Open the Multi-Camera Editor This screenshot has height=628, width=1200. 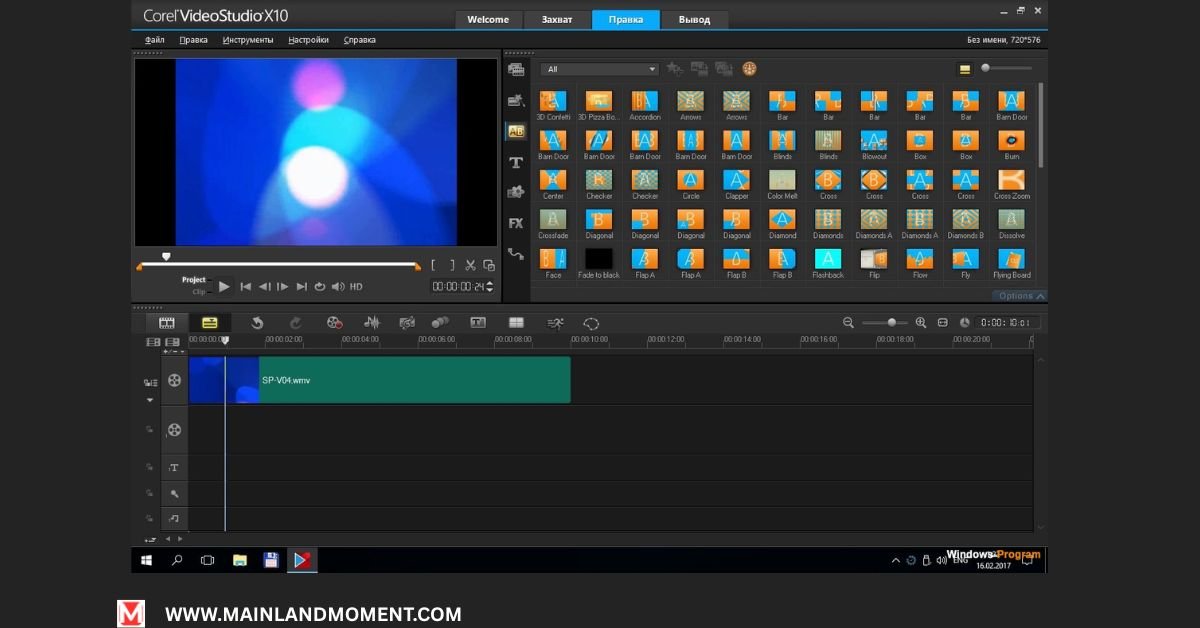coord(516,323)
